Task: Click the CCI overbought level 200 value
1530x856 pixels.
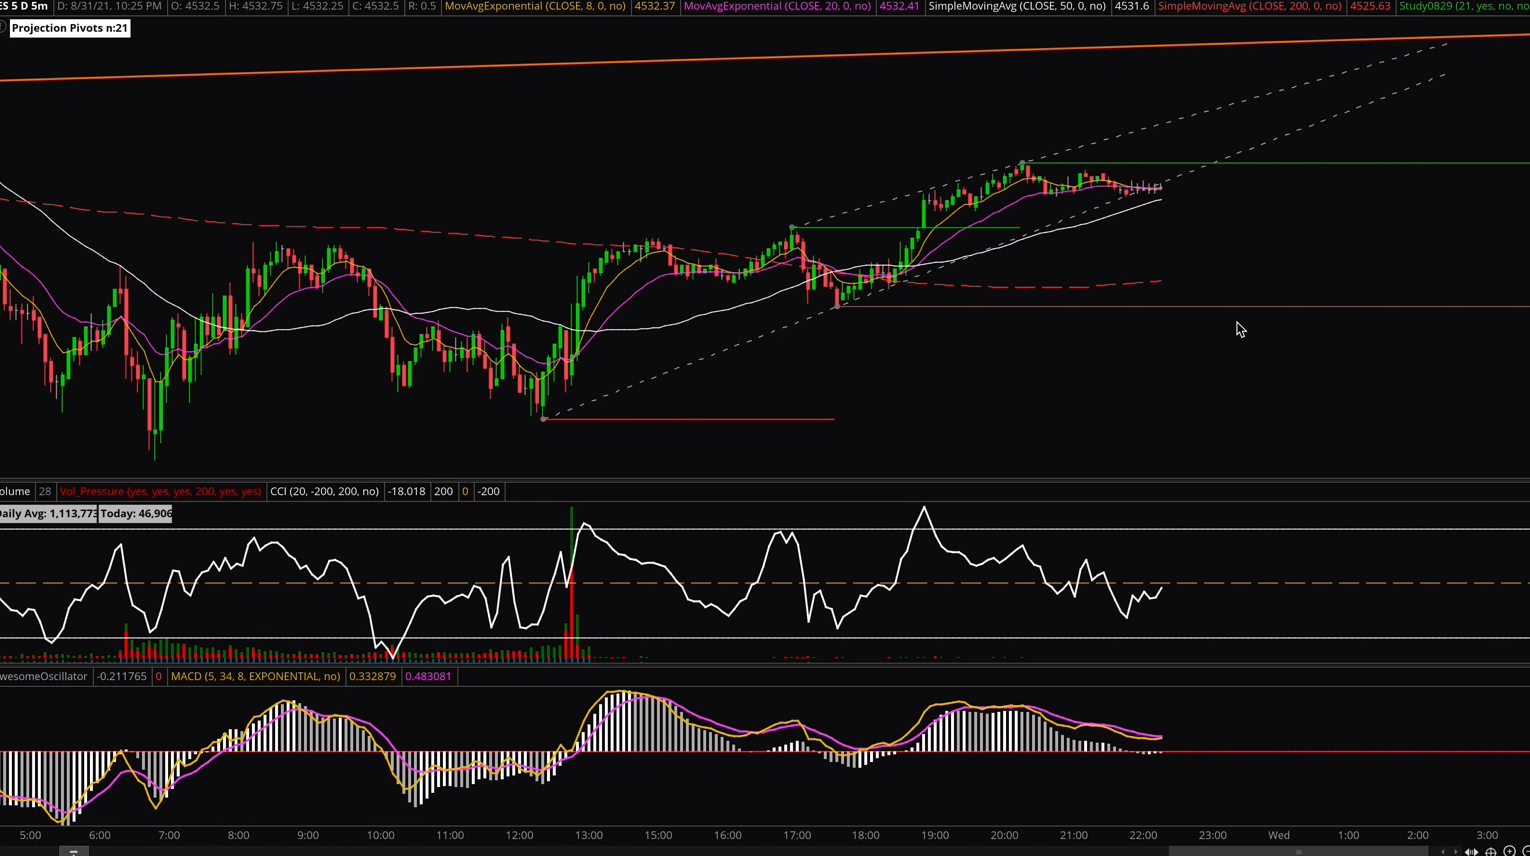Action: click(x=443, y=491)
